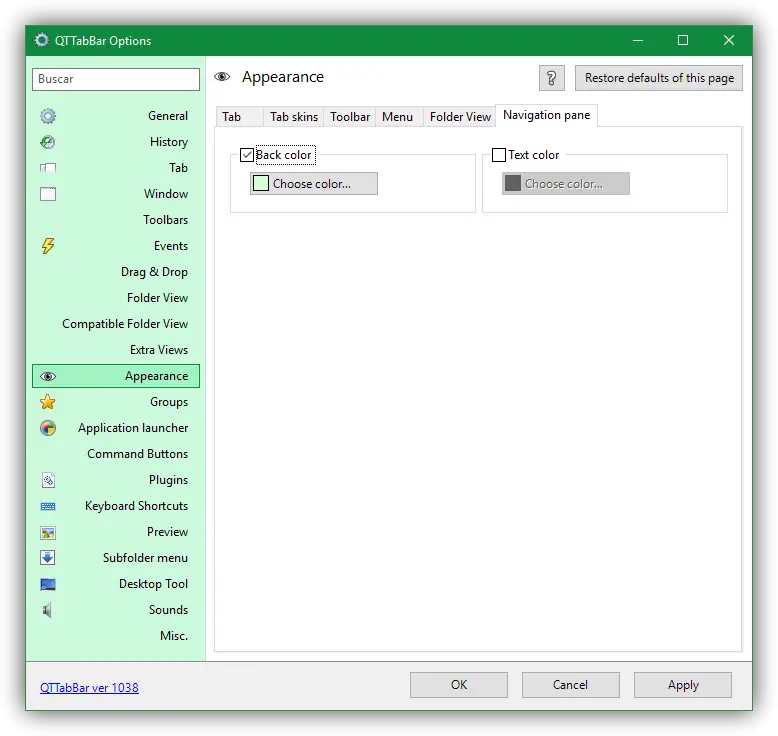
Task: Click the Apply button
Action: coord(683,685)
